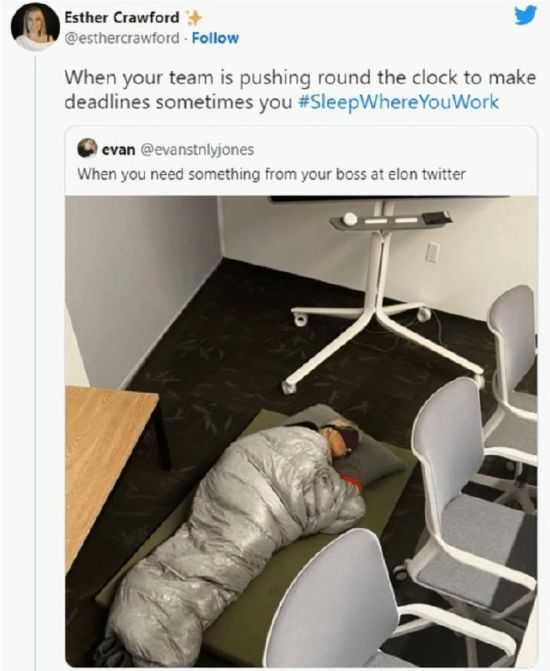This screenshot has width=550, height=671.
Task: Click the main tweet text about deadlines
Action: (x=300, y=90)
